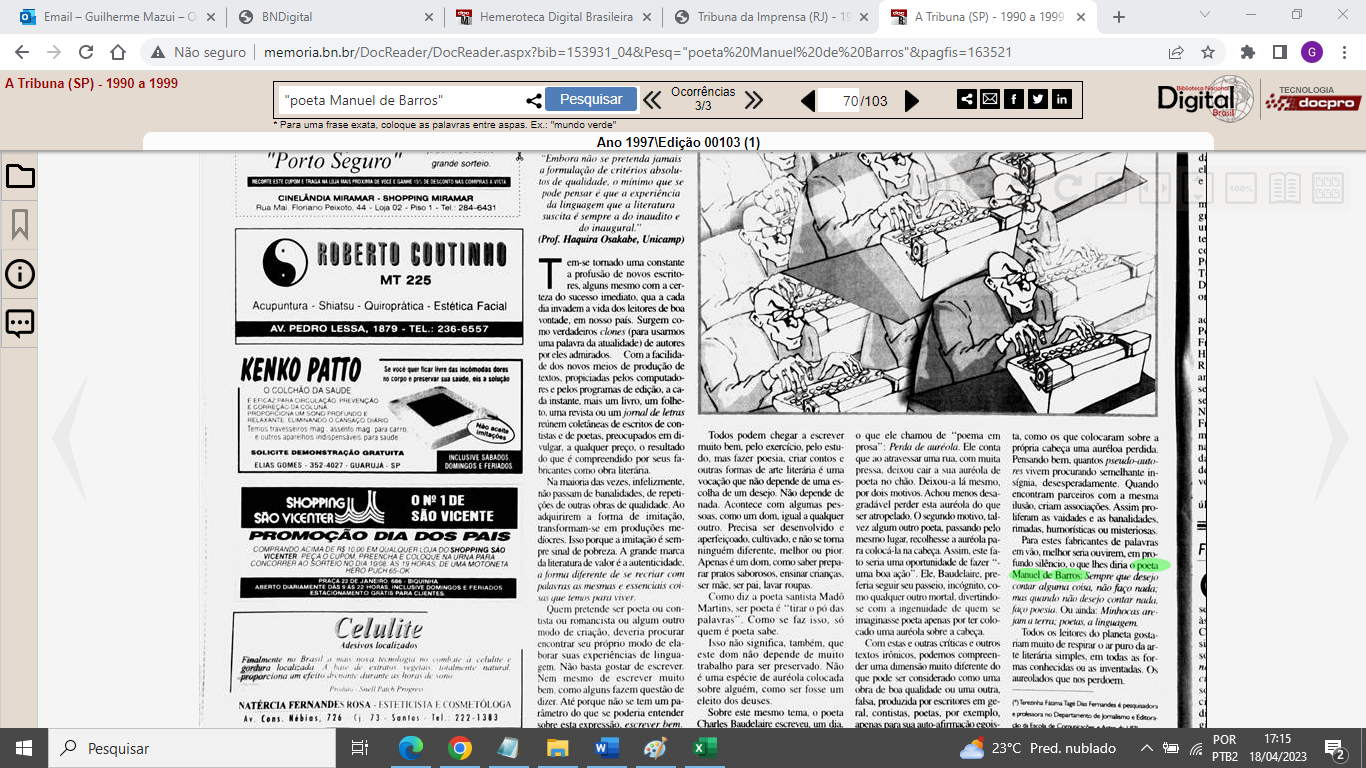Open Excel from the taskbar
This screenshot has width=1366, height=768.
click(703, 748)
